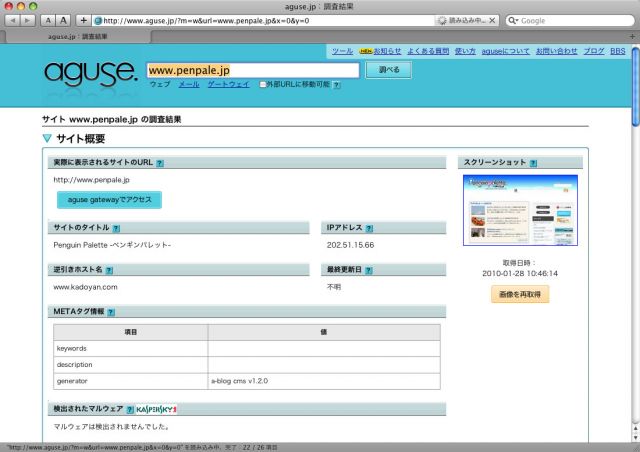Open the BBS link
The width and height of the screenshot is (640, 452).
(x=618, y=51)
